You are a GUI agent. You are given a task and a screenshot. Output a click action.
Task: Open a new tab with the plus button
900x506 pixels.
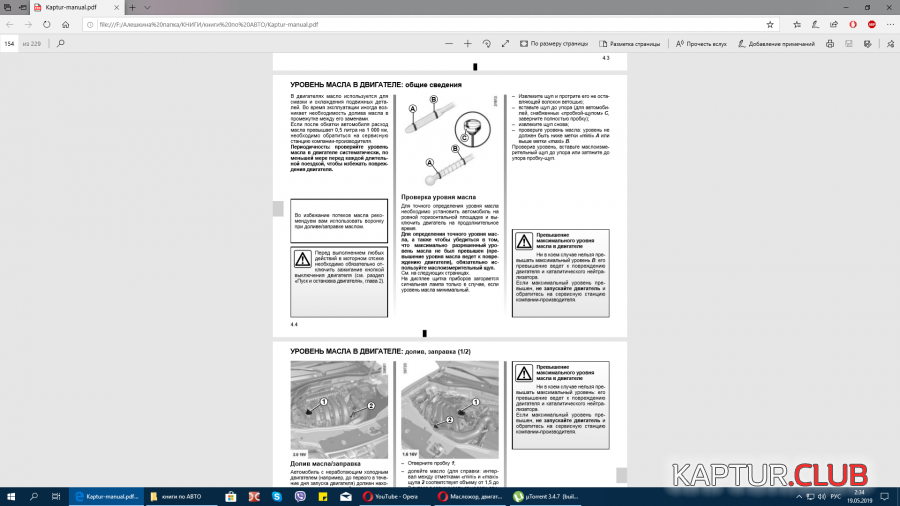tap(133, 7)
